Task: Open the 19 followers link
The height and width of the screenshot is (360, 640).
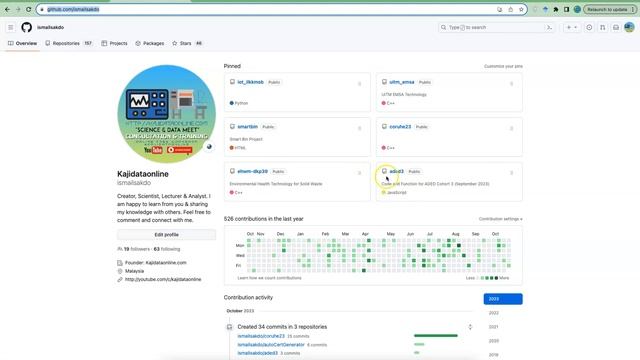Action: [x=137, y=249]
